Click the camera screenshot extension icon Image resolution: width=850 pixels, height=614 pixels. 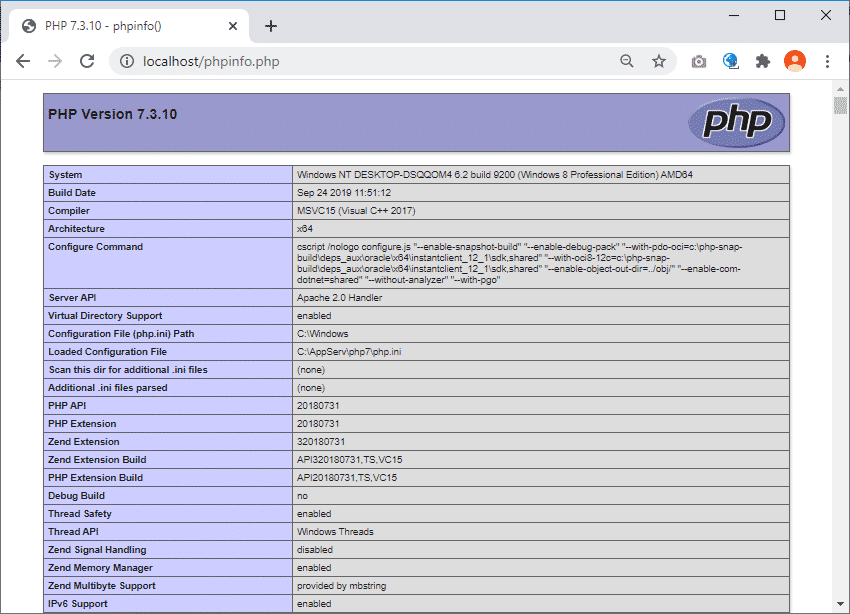[x=699, y=62]
